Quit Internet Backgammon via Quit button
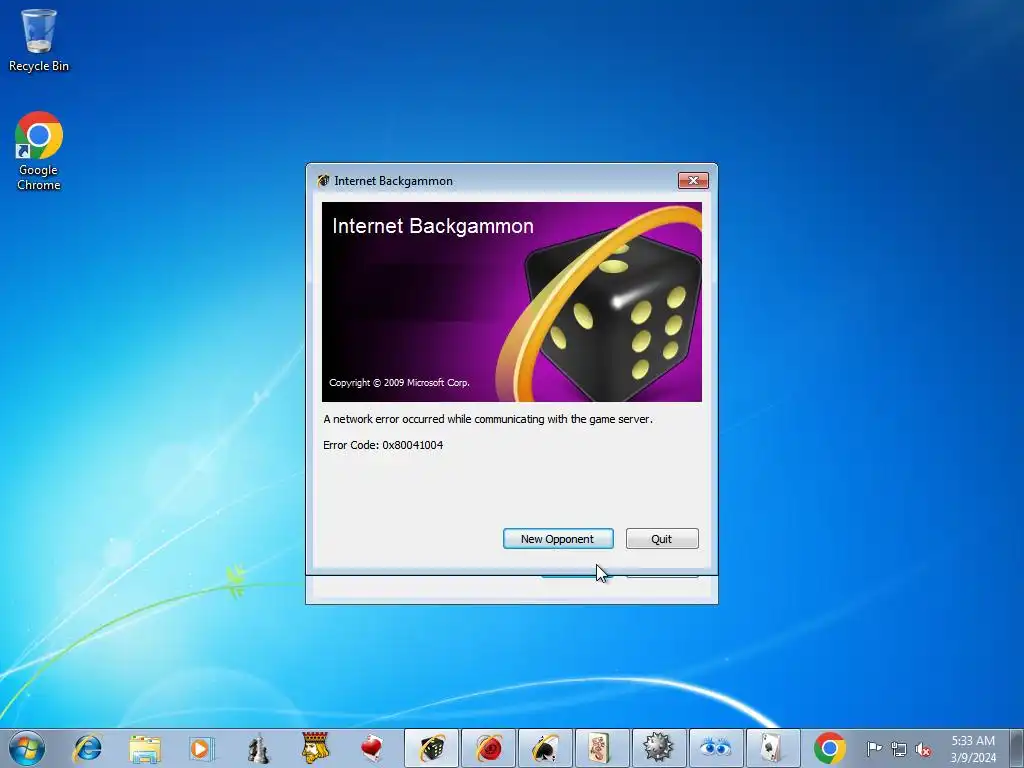The image size is (1024, 768). [662, 539]
